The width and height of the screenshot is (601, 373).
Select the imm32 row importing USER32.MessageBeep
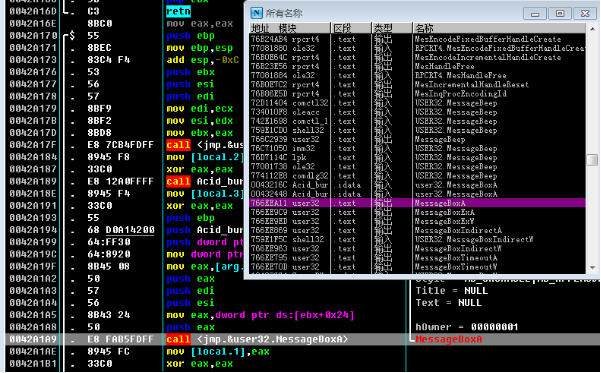417,148
